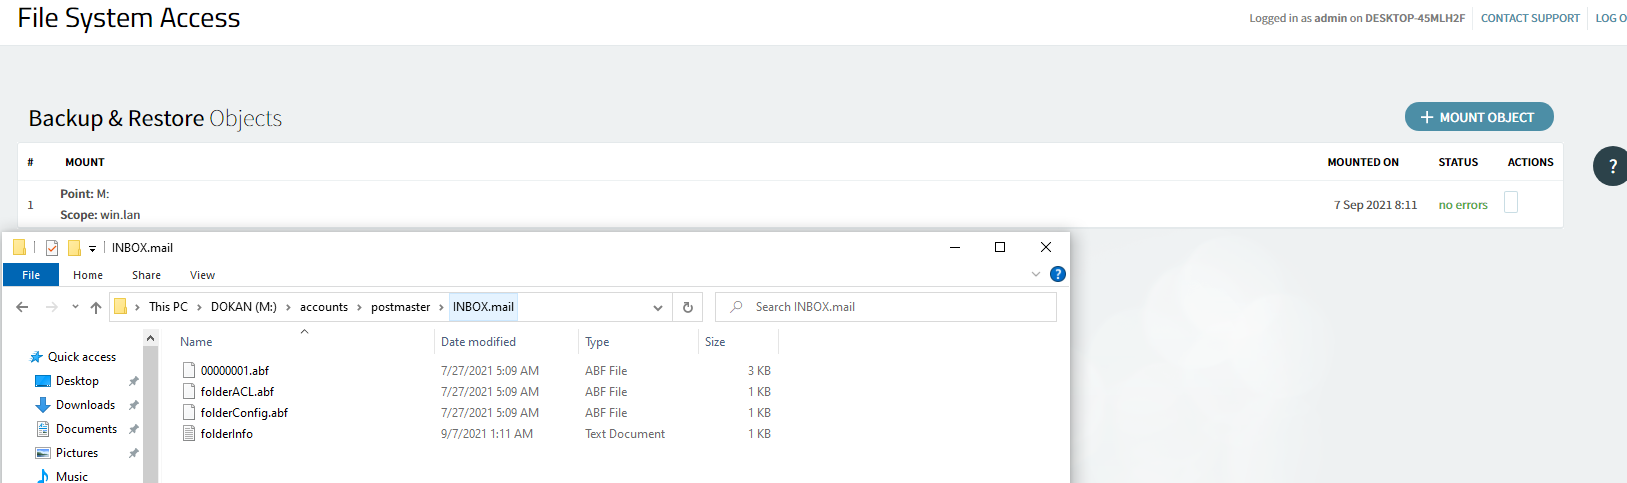Open Documents in the navigation pane

(x=86, y=429)
